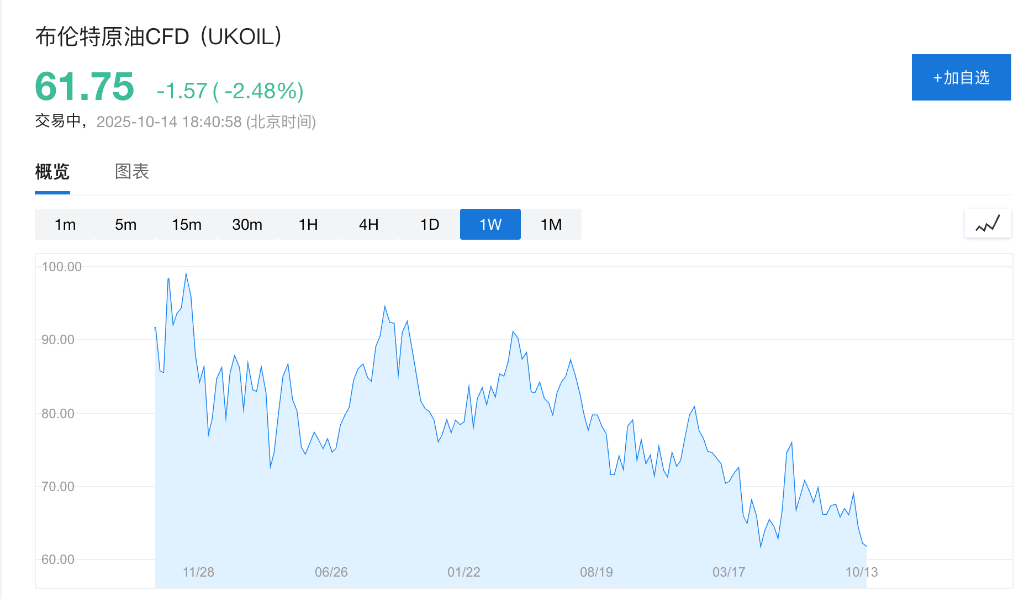Set chart period to 1H
The image size is (1024, 599).
tap(308, 224)
